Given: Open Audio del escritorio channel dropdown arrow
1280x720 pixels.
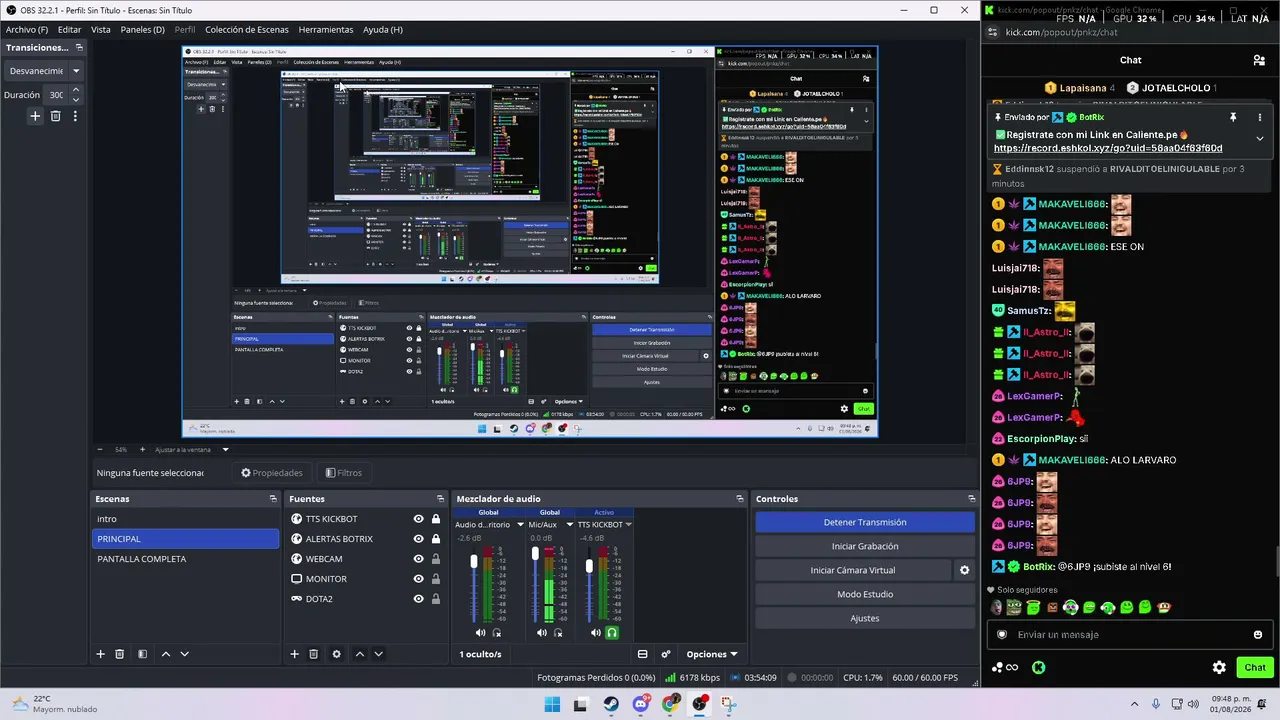Looking at the screenshot, I should click(520, 524).
